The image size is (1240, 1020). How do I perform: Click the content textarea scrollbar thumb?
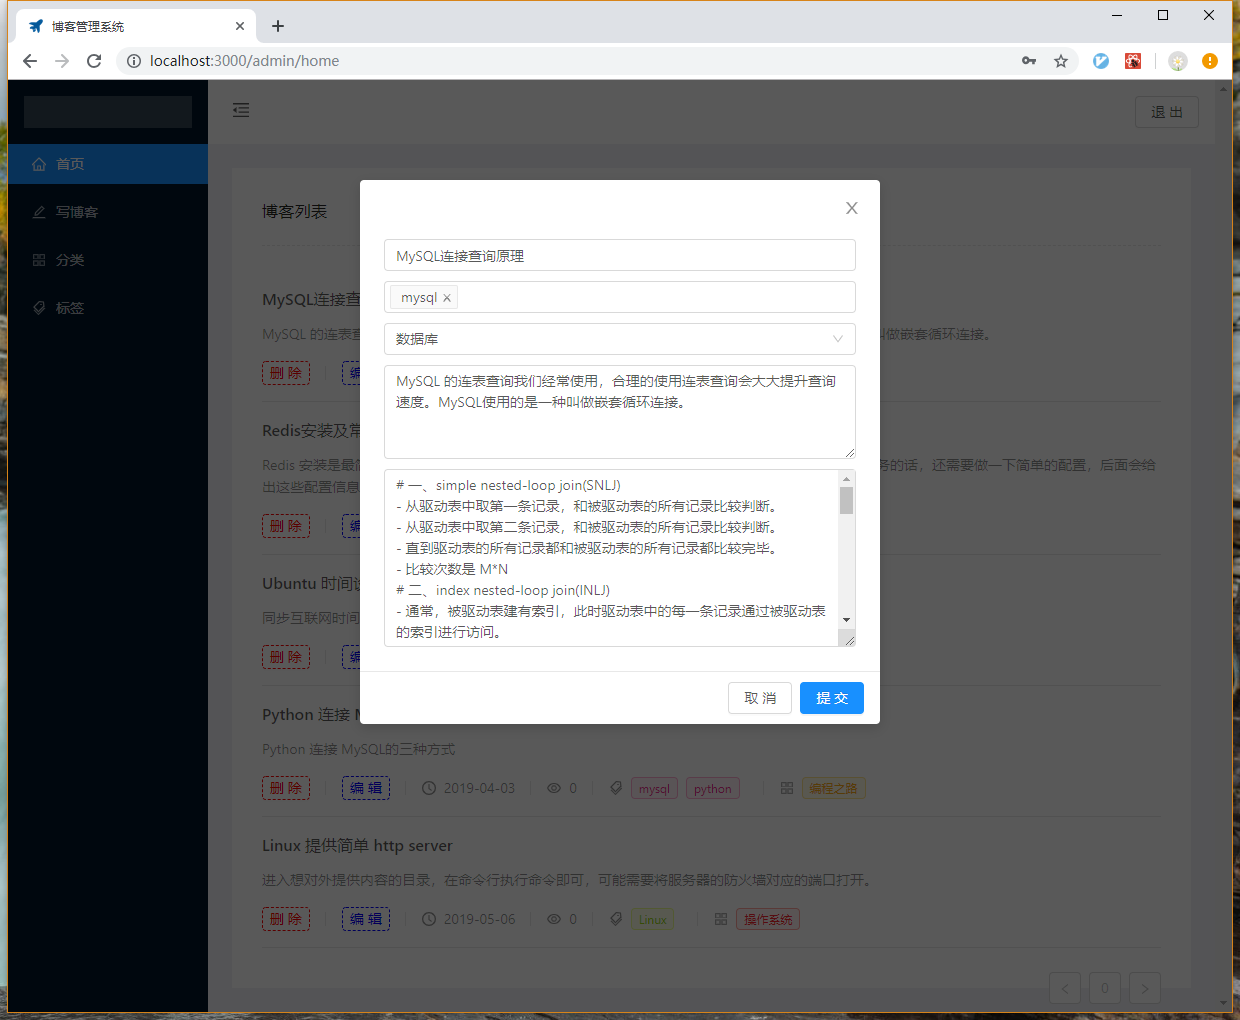(847, 500)
